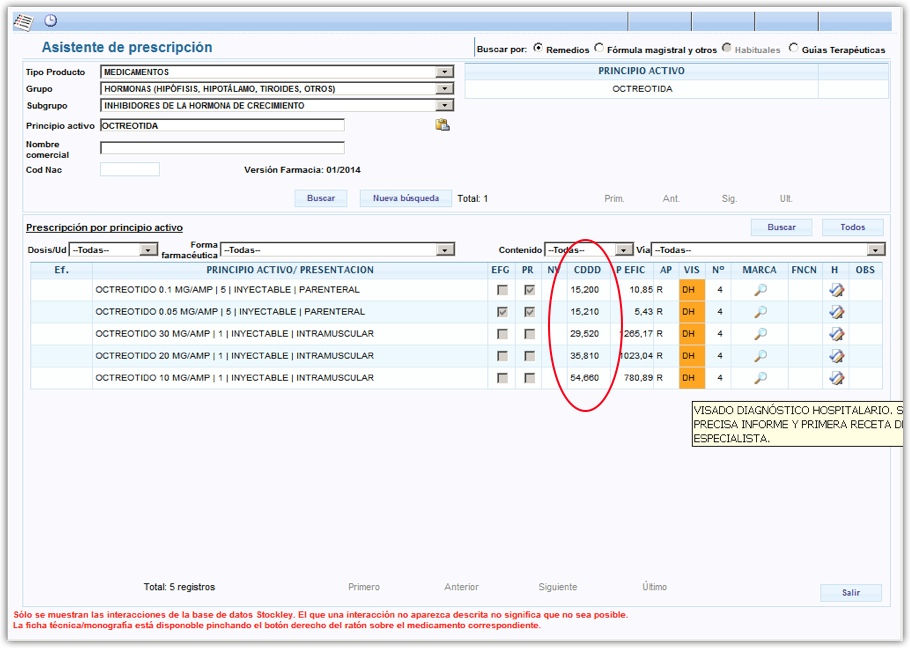The height and width of the screenshot is (648, 910).
Task: Click the Nombre comercial text field
Action: [222, 148]
